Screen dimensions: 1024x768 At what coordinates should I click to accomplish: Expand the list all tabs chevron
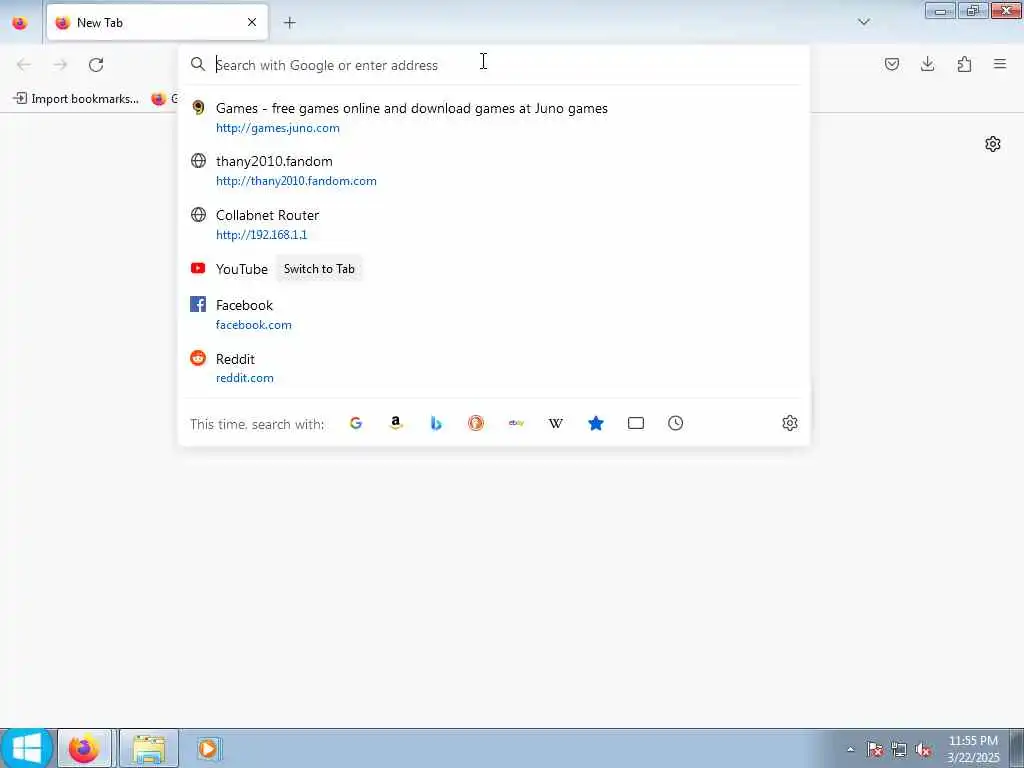click(863, 22)
